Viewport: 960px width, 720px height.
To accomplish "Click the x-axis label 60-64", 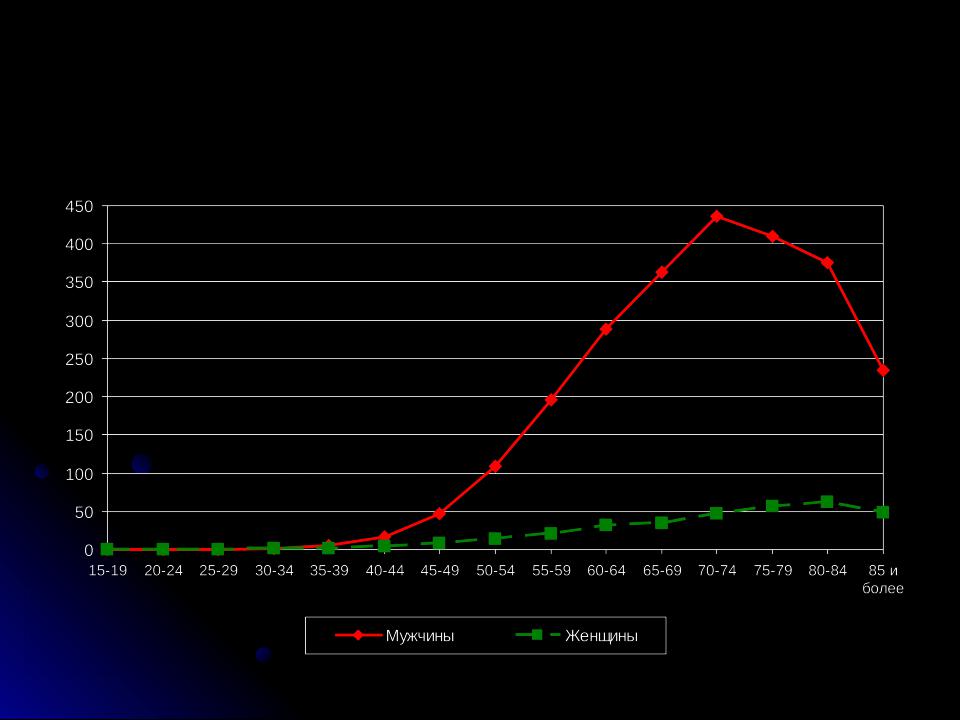I will pyautogui.click(x=607, y=571).
